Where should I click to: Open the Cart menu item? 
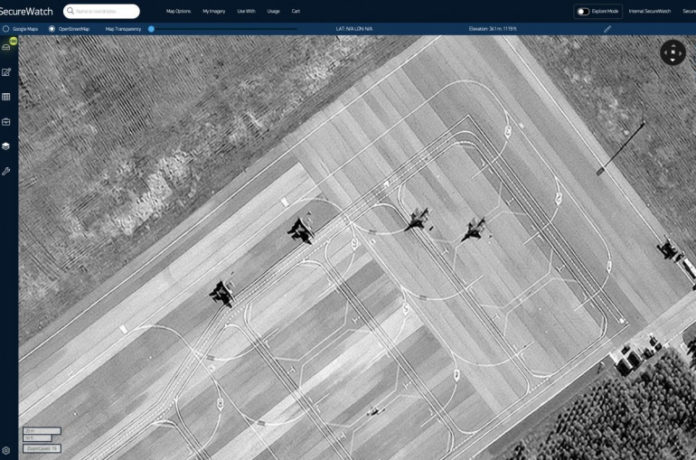pos(296,11)
